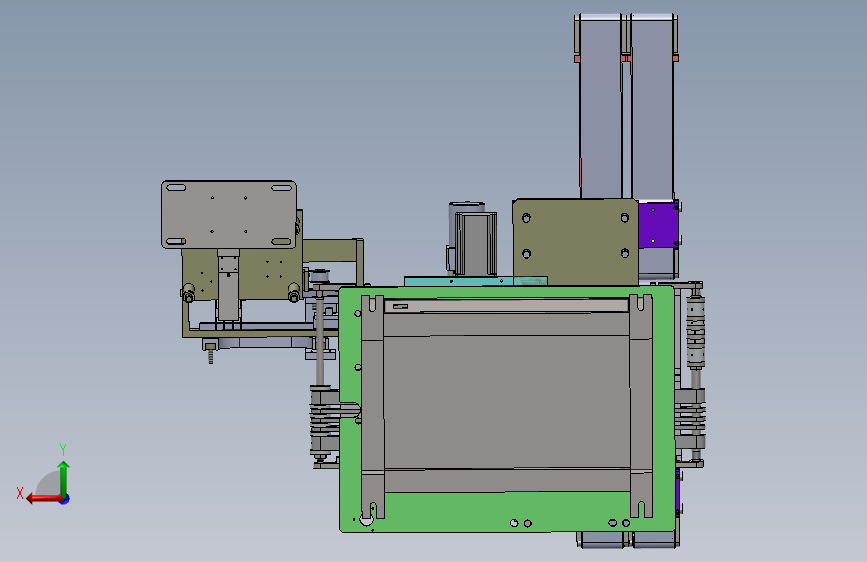This screenshot has height=562, width=867.
Task: Select the spring coupling on the right side shaft
Action: [696, 332]
